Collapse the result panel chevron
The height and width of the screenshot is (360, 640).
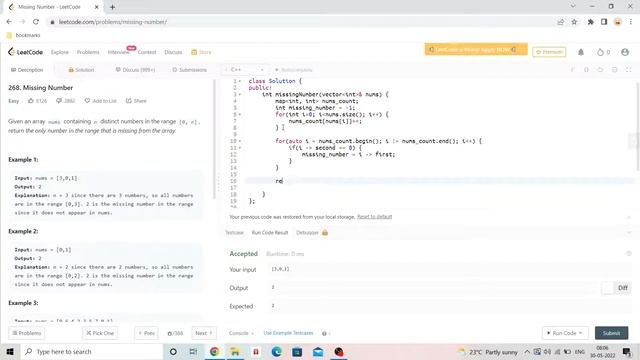tap(629, 233)
